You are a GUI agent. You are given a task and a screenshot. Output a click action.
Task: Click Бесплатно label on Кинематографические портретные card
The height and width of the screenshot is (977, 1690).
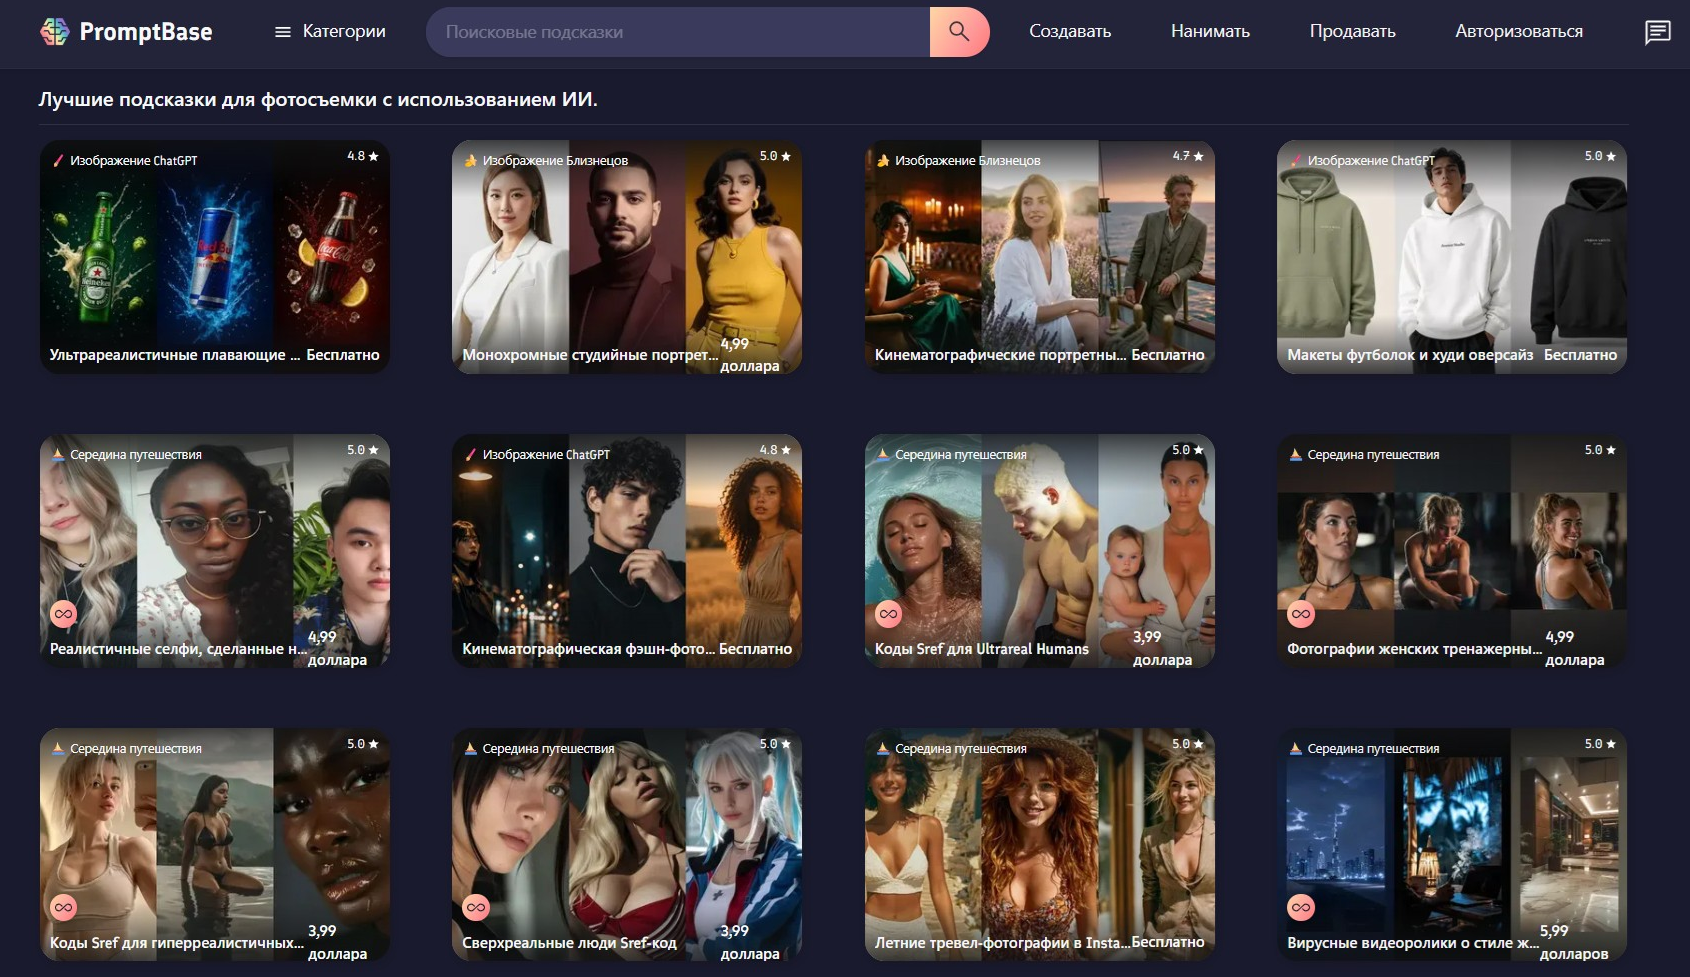[x=1168, y=355]
